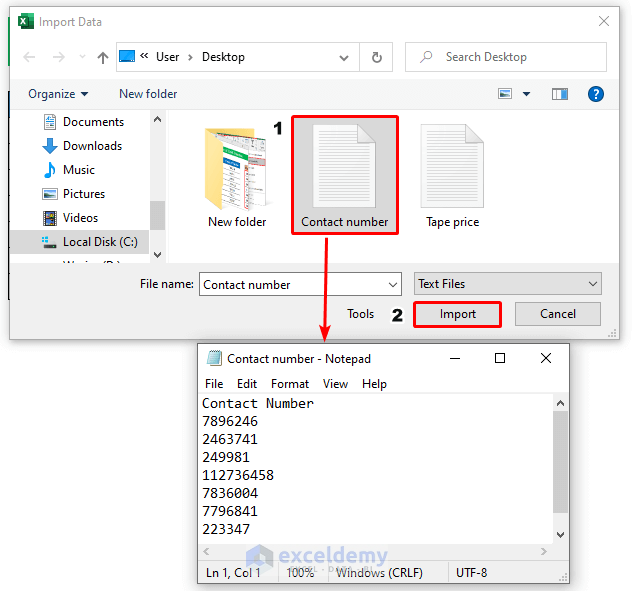Select the New folder thumbnail

(237, 177)
